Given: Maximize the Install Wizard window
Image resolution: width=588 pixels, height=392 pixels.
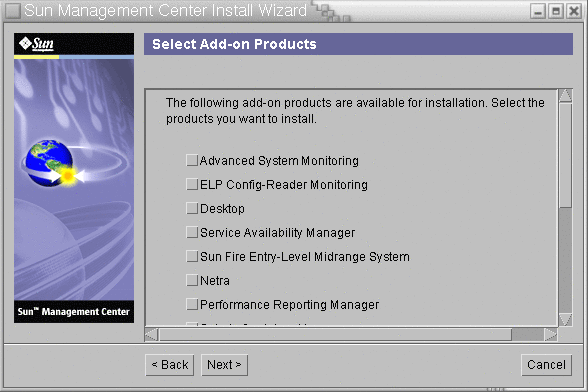Looking at the screenshot, I should [556, 11].
